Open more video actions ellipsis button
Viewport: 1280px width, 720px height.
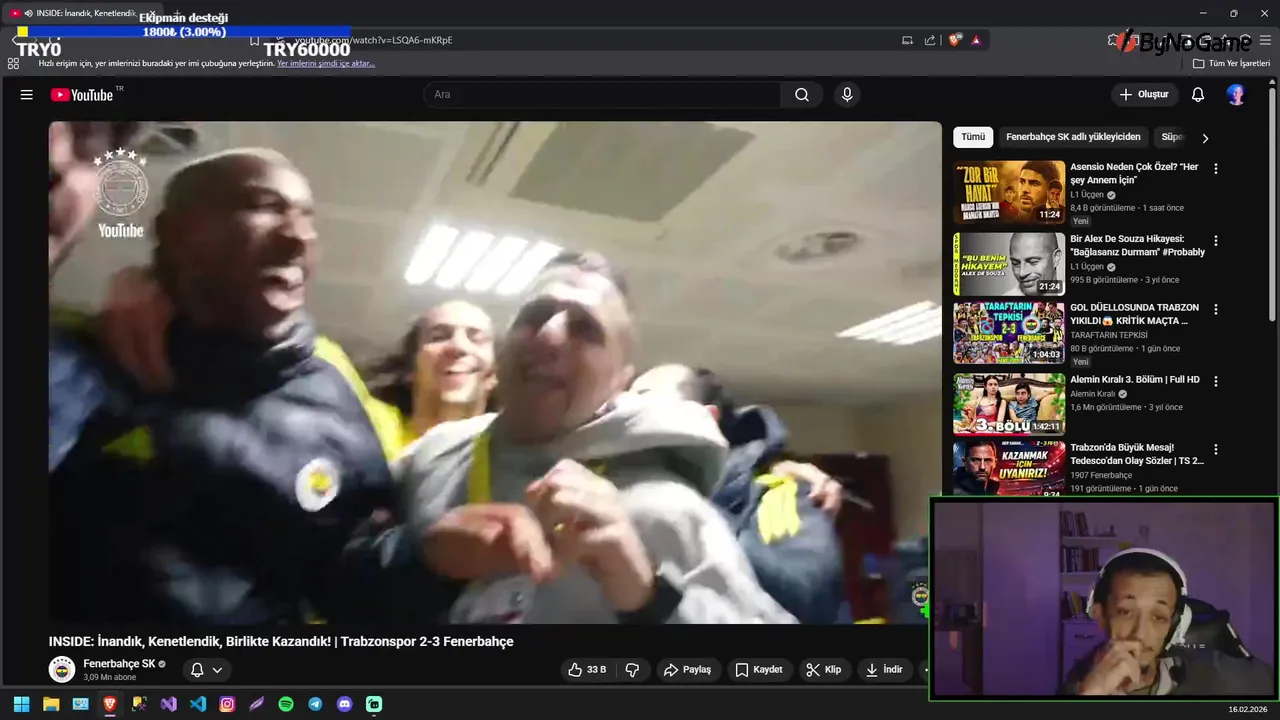coord(925,670)
